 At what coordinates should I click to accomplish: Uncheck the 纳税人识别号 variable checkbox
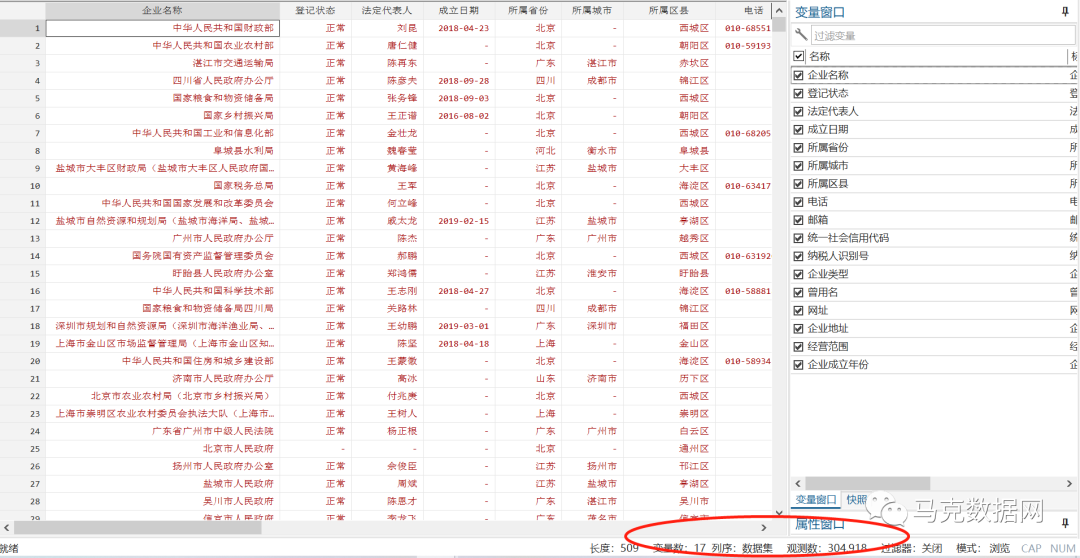(799, 256)
